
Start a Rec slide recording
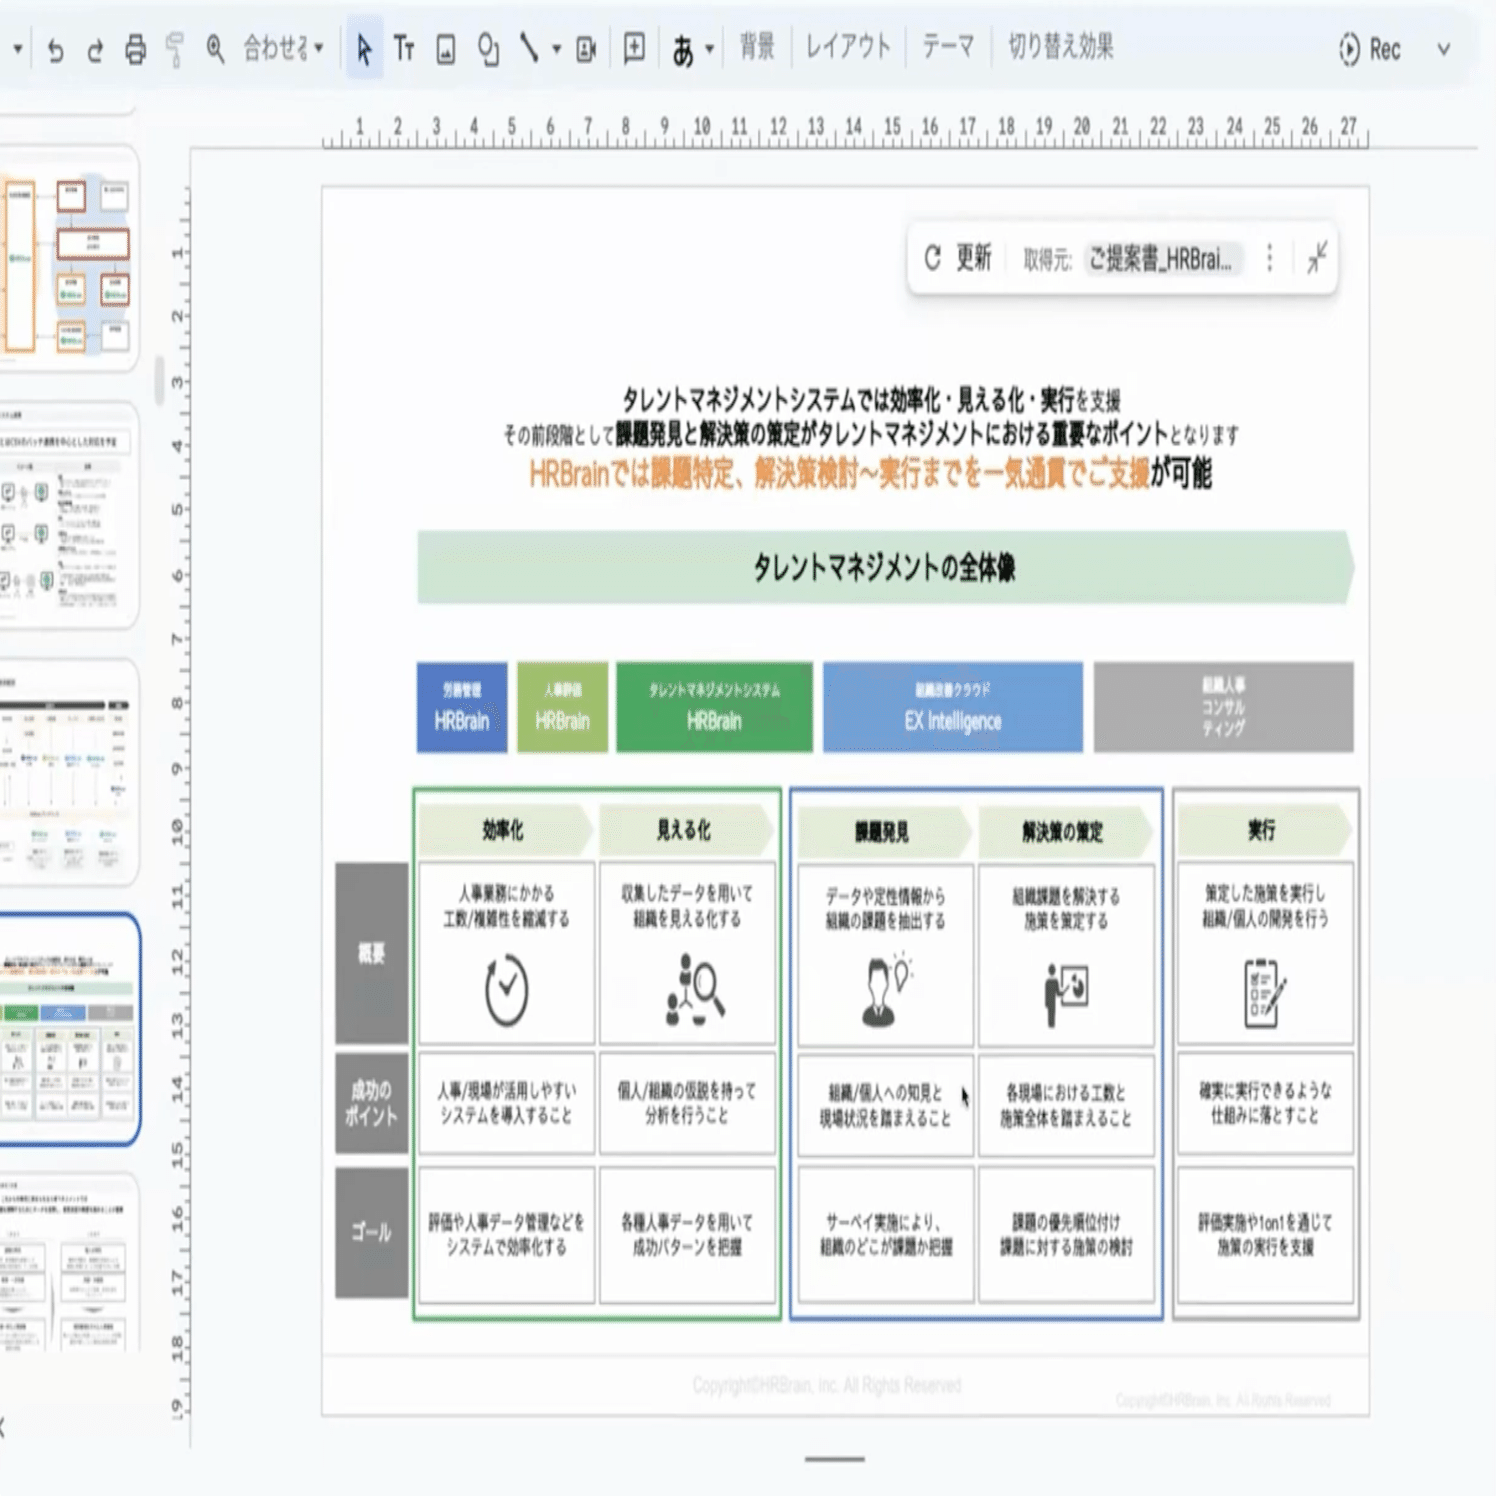click(x=1370, y=49)
